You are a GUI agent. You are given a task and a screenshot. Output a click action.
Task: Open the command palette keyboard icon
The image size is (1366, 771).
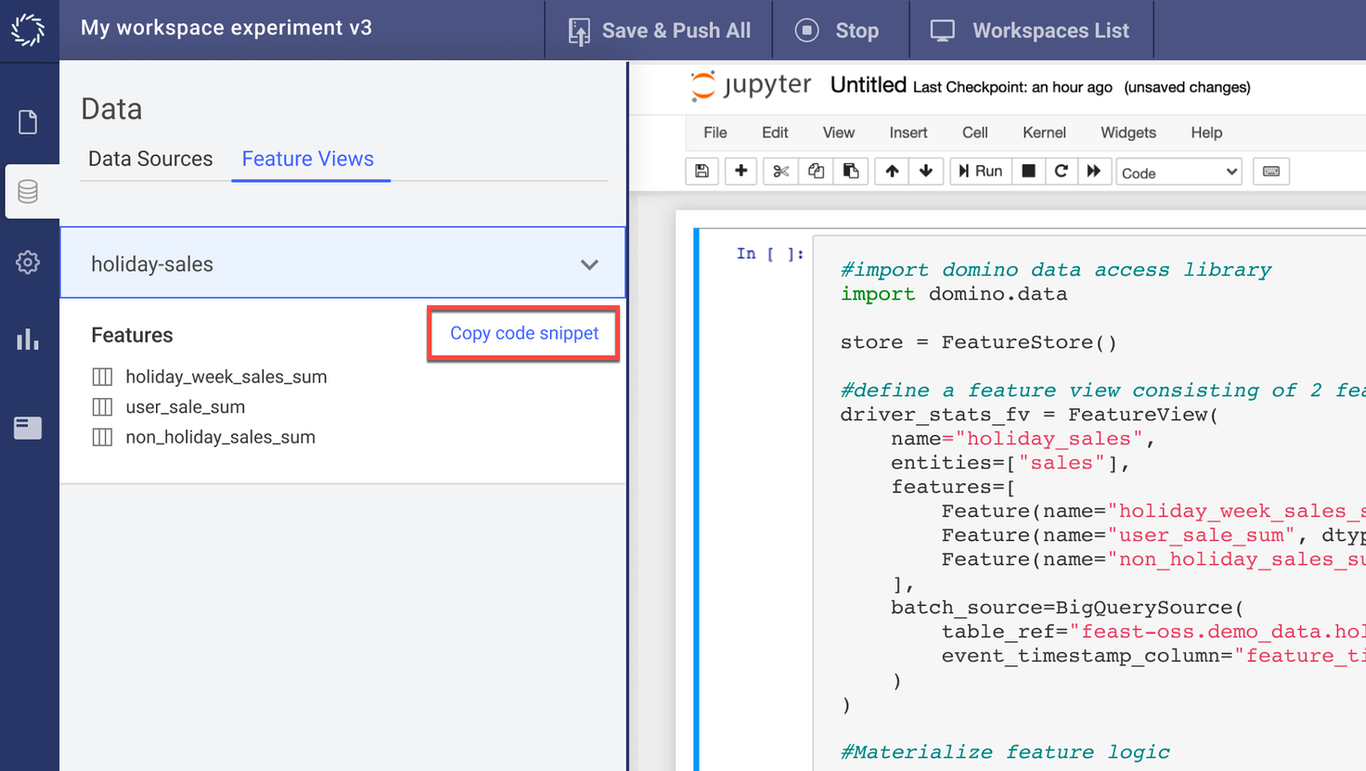pos(1271,171)
